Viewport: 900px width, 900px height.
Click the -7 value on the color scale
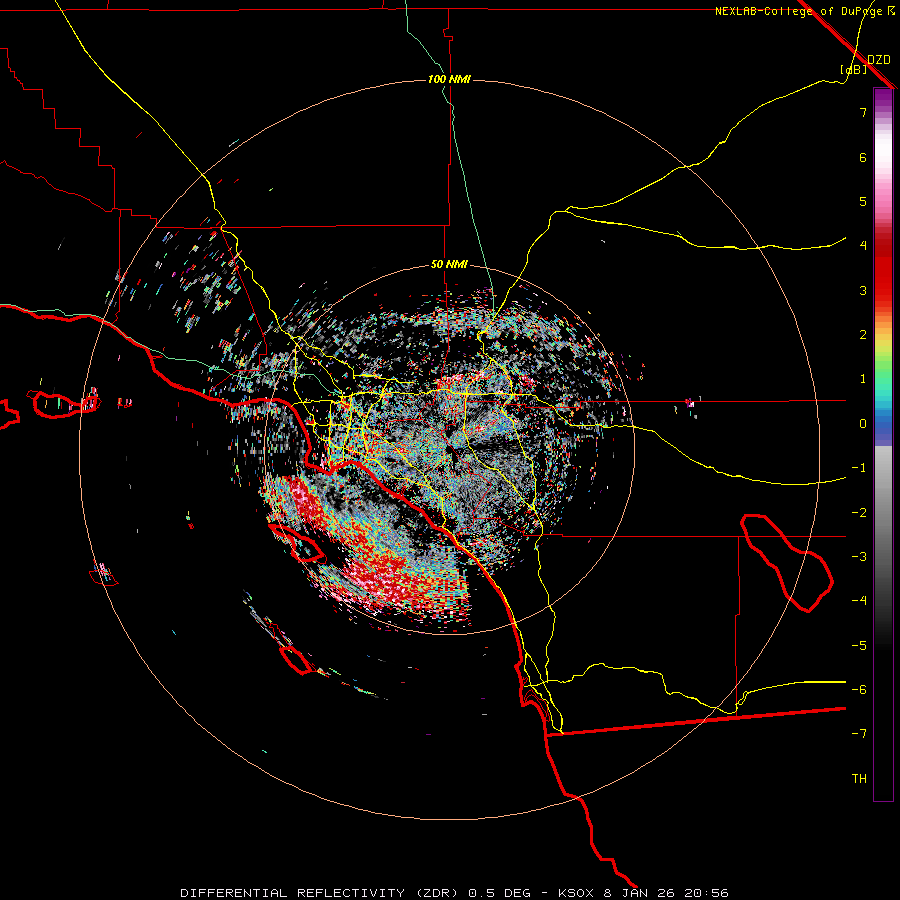tap(859, 734)
